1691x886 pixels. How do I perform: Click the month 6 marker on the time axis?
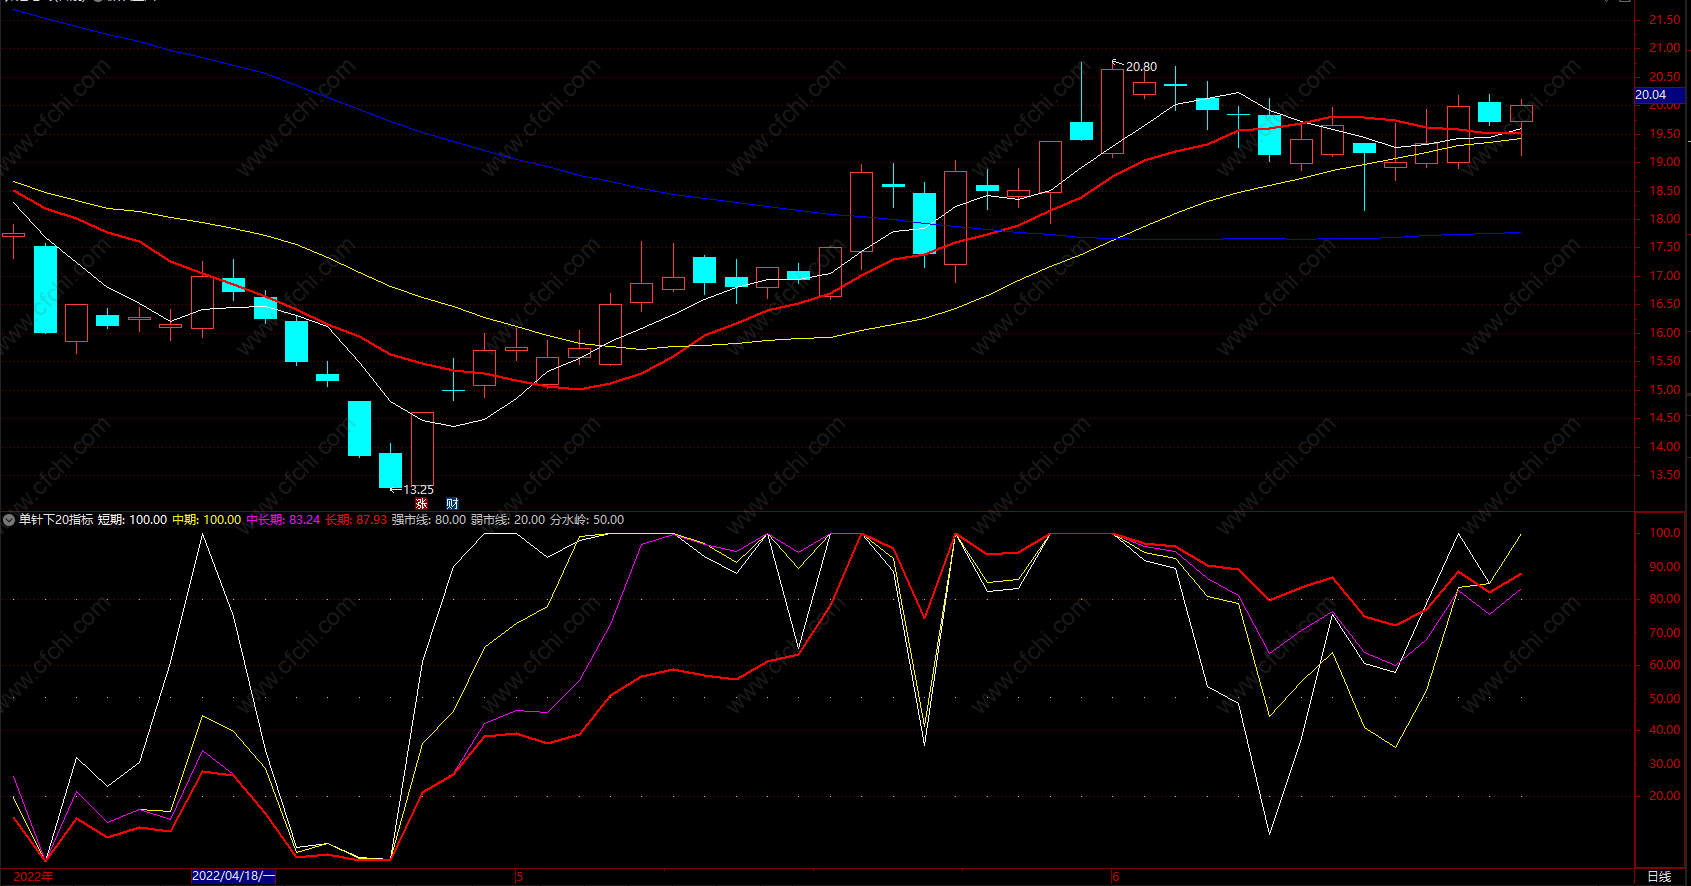coord(1116,877)
